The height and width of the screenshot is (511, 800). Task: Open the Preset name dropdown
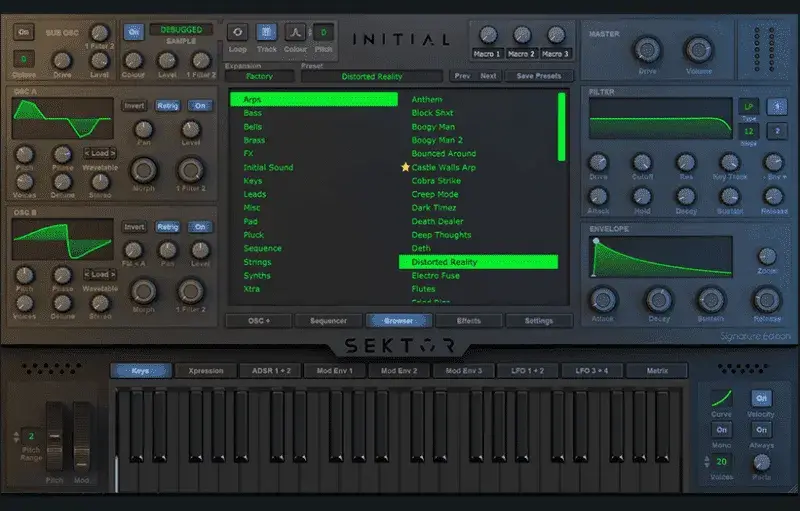[x=372, y=76]
